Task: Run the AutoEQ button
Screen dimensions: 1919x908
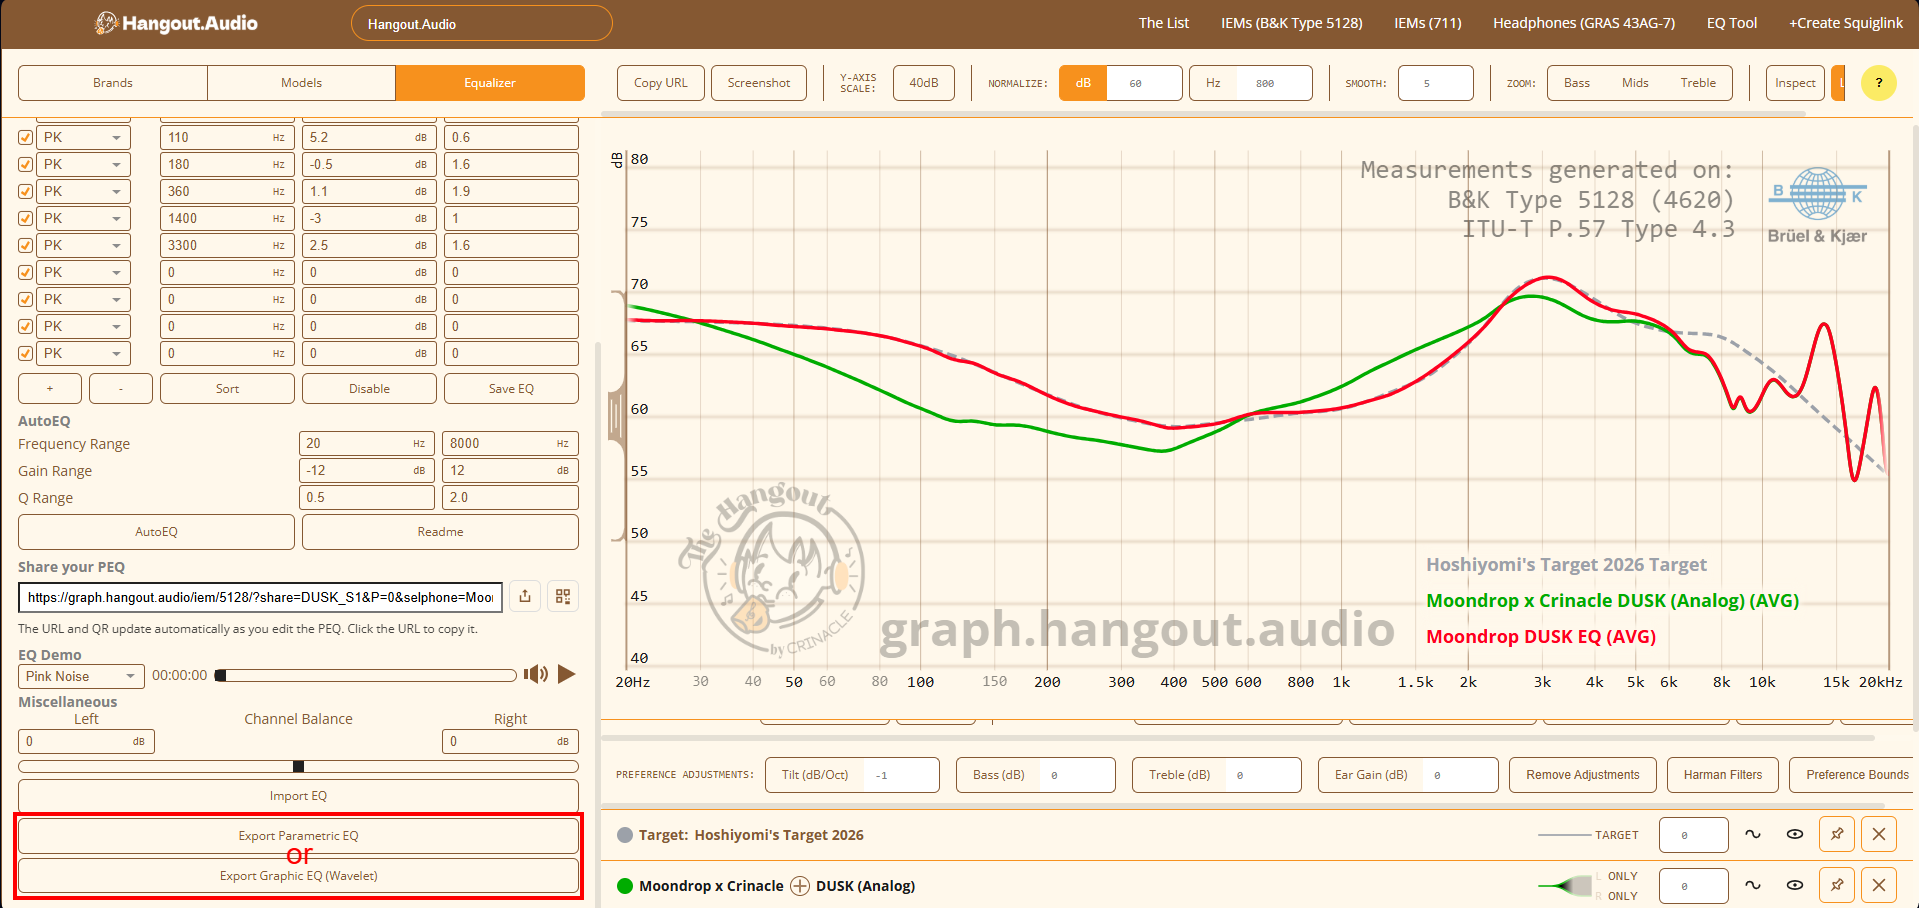Action: click(156, 532)
